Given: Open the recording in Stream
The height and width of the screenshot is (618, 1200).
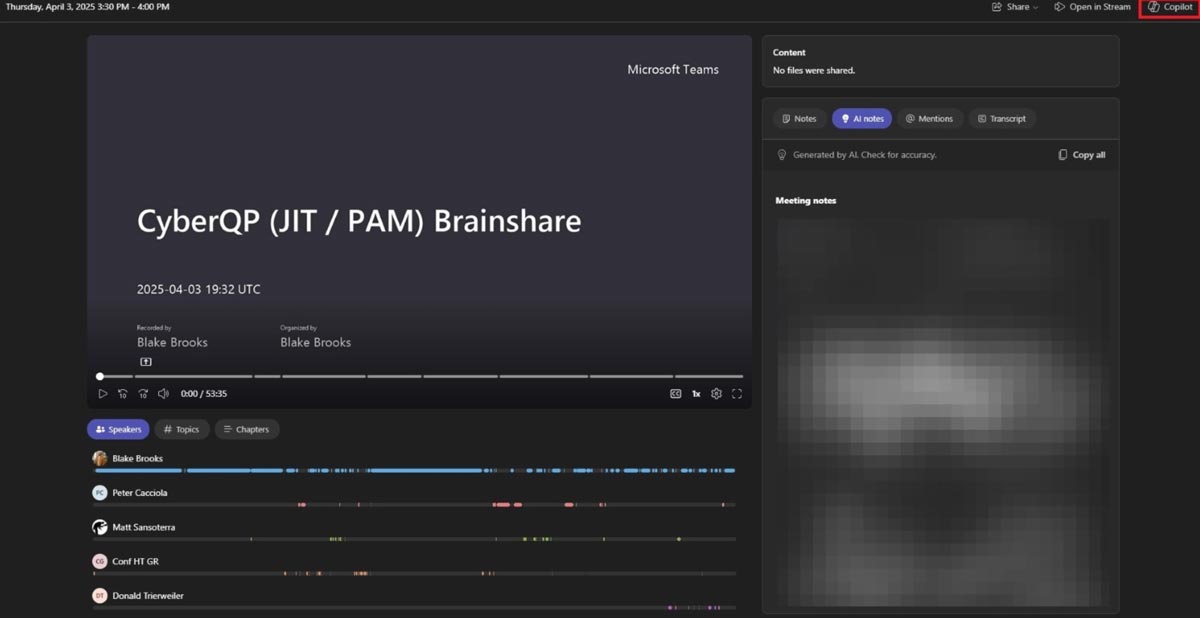Looking at the screenshot, I should [x=1092, y=7].
